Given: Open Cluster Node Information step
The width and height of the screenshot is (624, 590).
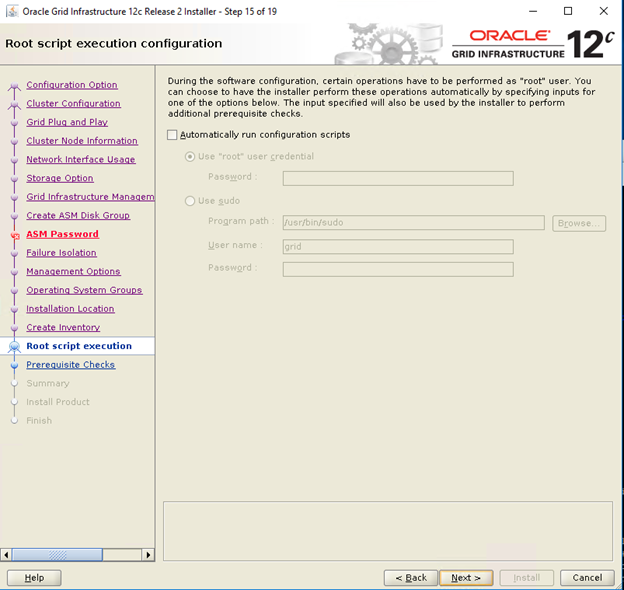Looking at the screenshot, I should [82, 141].
